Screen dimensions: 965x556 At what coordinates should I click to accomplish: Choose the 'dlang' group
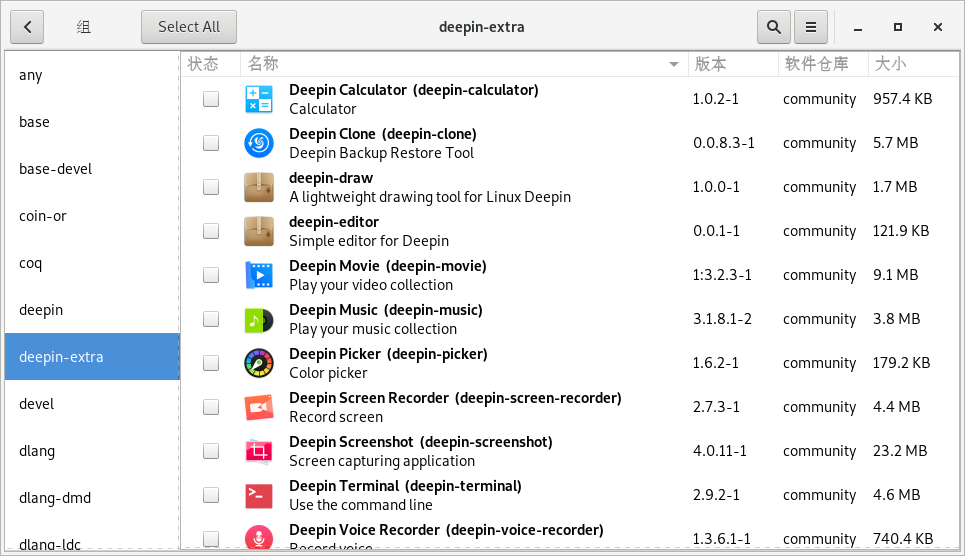92,451
